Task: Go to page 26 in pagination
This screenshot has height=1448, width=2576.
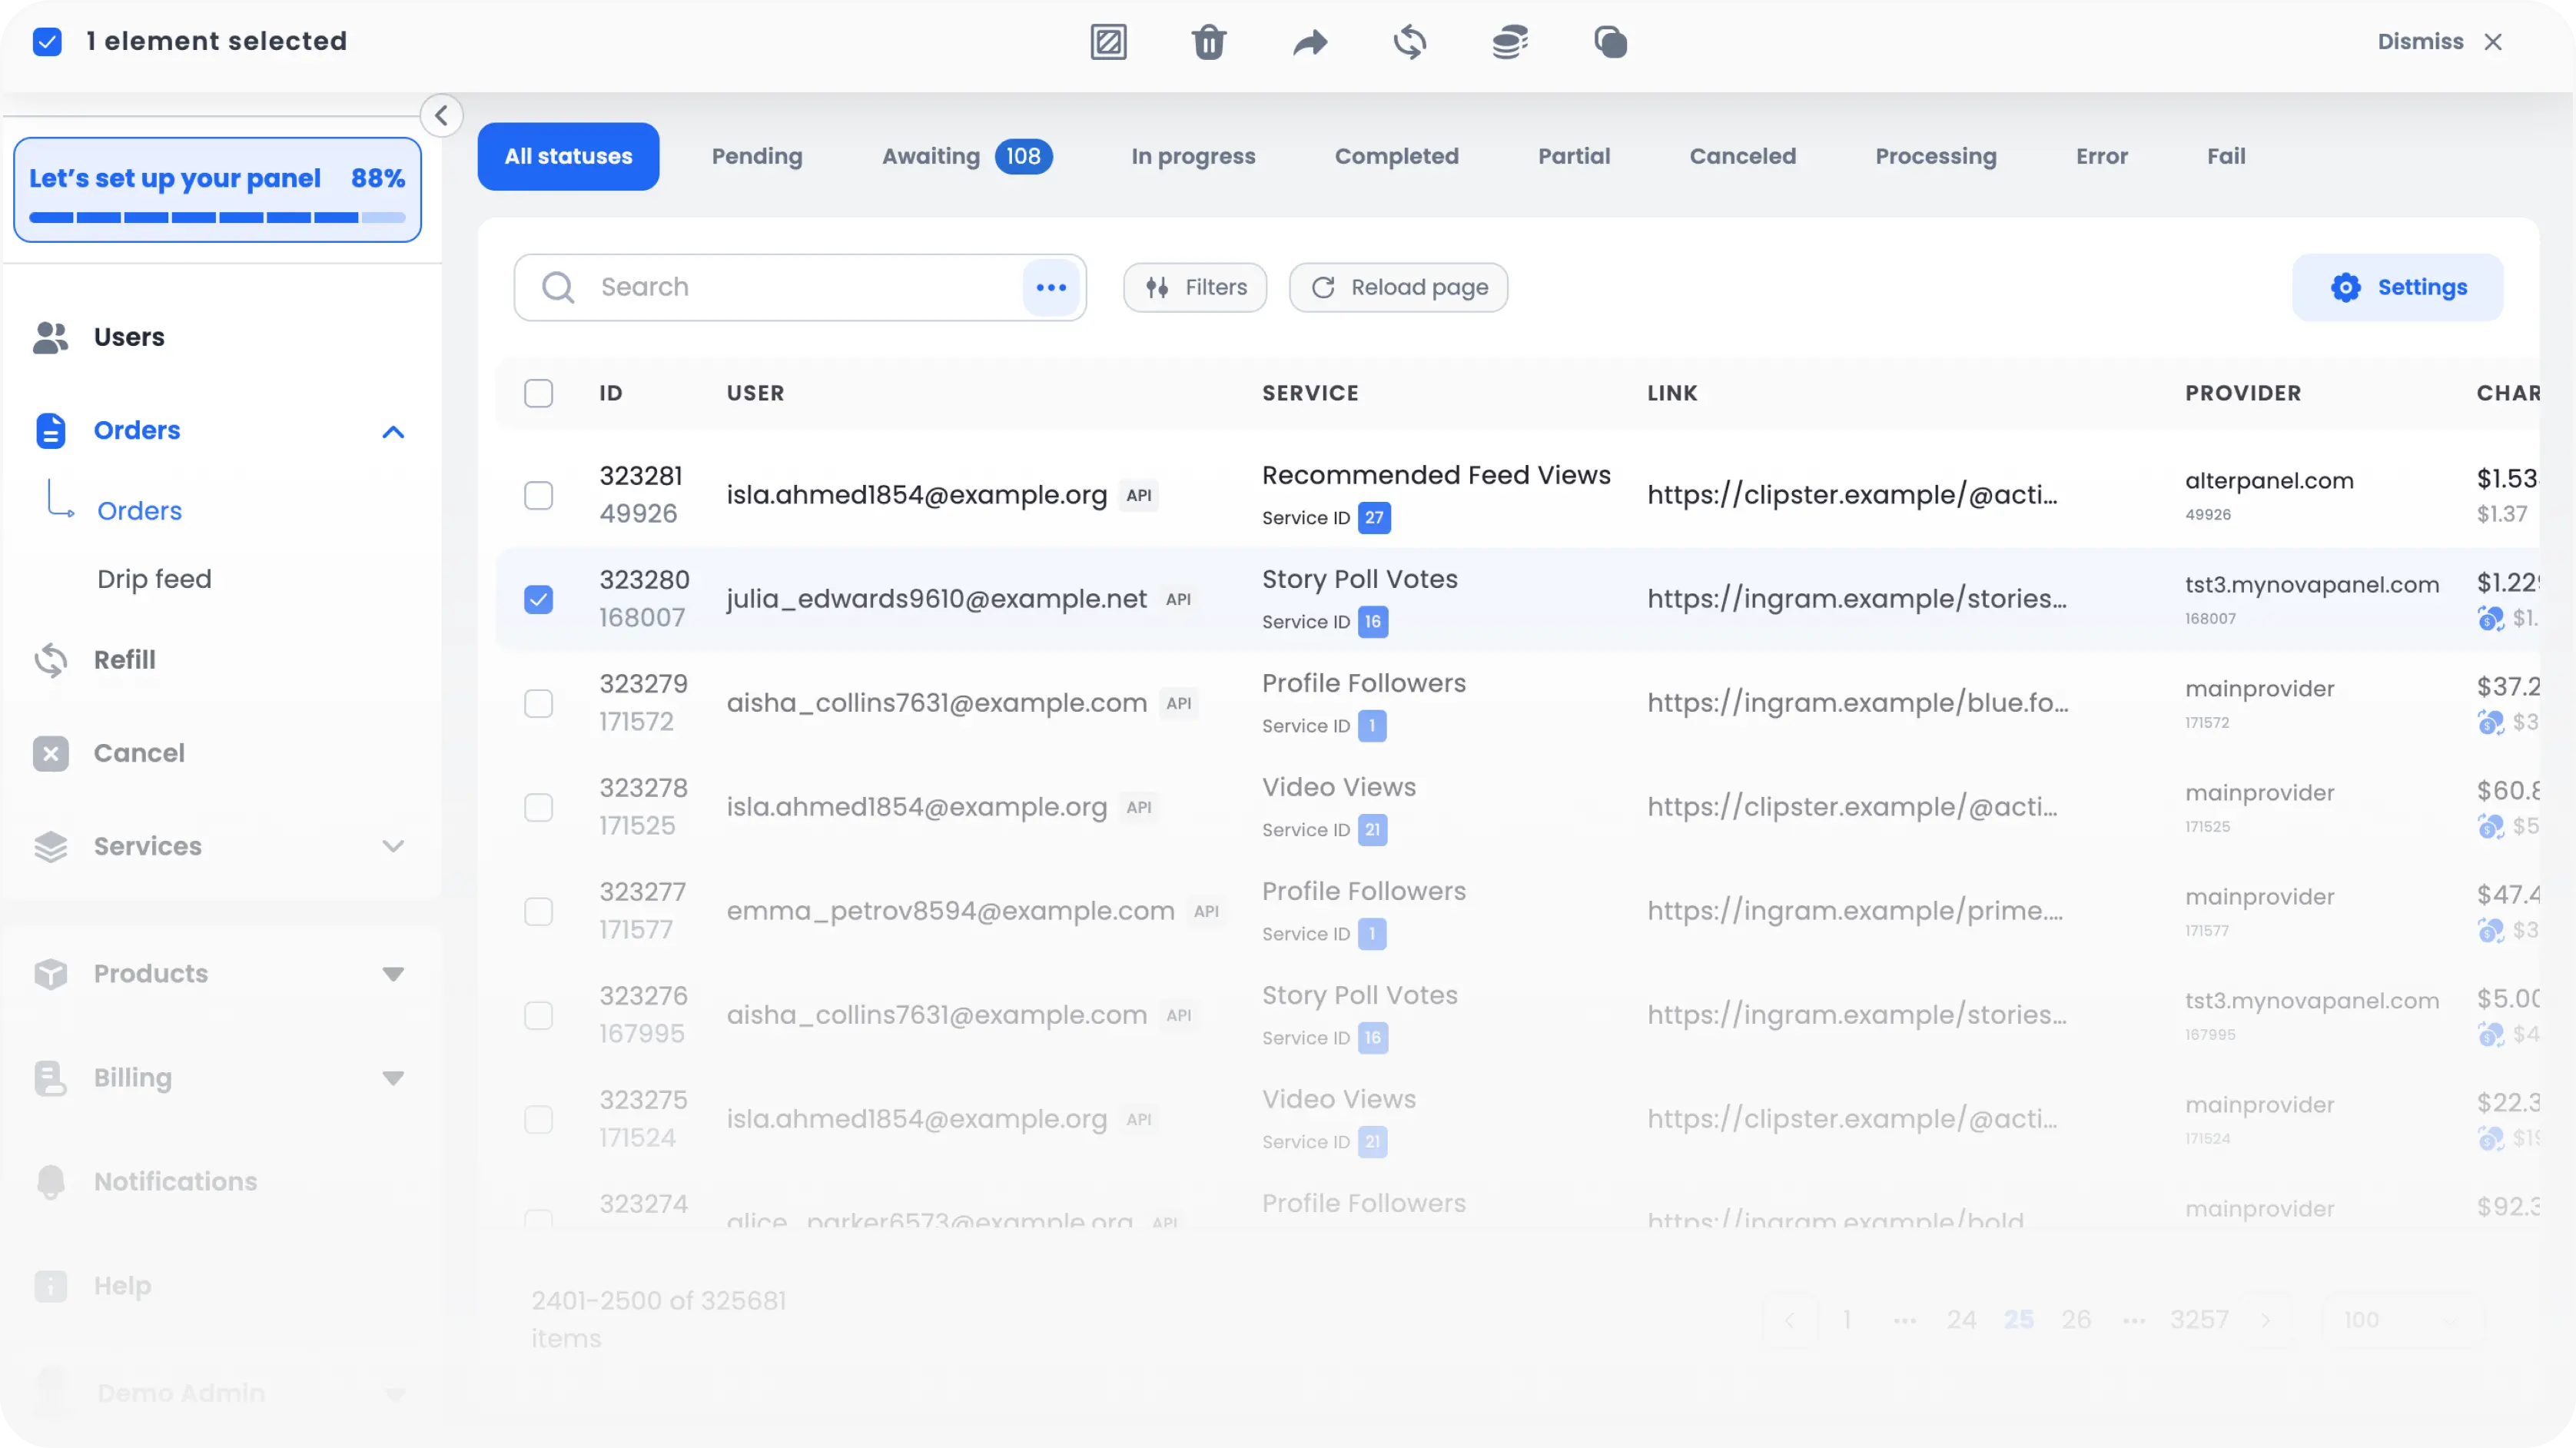Action: pyautogui.click(x=2075, y=1320)
